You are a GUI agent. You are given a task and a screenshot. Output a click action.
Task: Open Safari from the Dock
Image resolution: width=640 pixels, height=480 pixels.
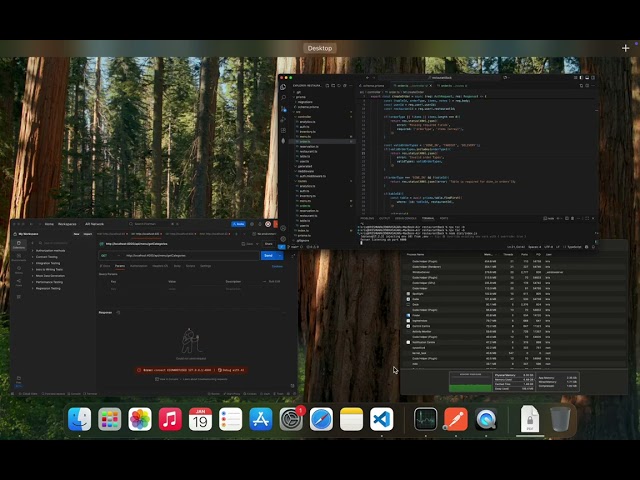321,420
